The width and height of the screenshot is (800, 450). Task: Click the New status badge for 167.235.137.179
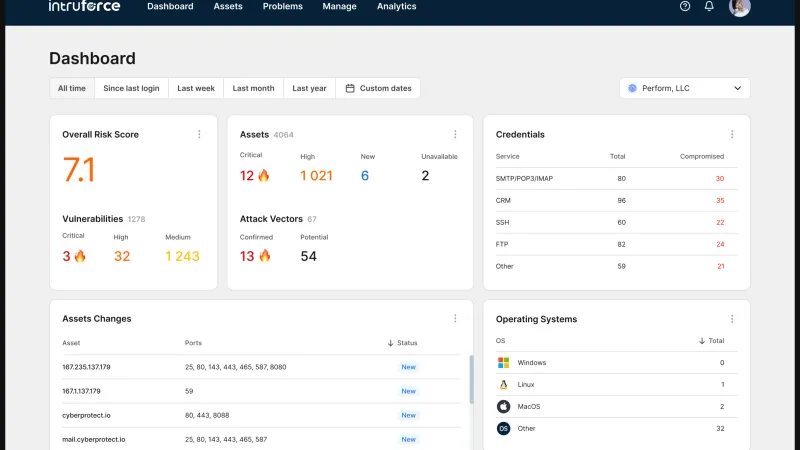tap(409, 367)
